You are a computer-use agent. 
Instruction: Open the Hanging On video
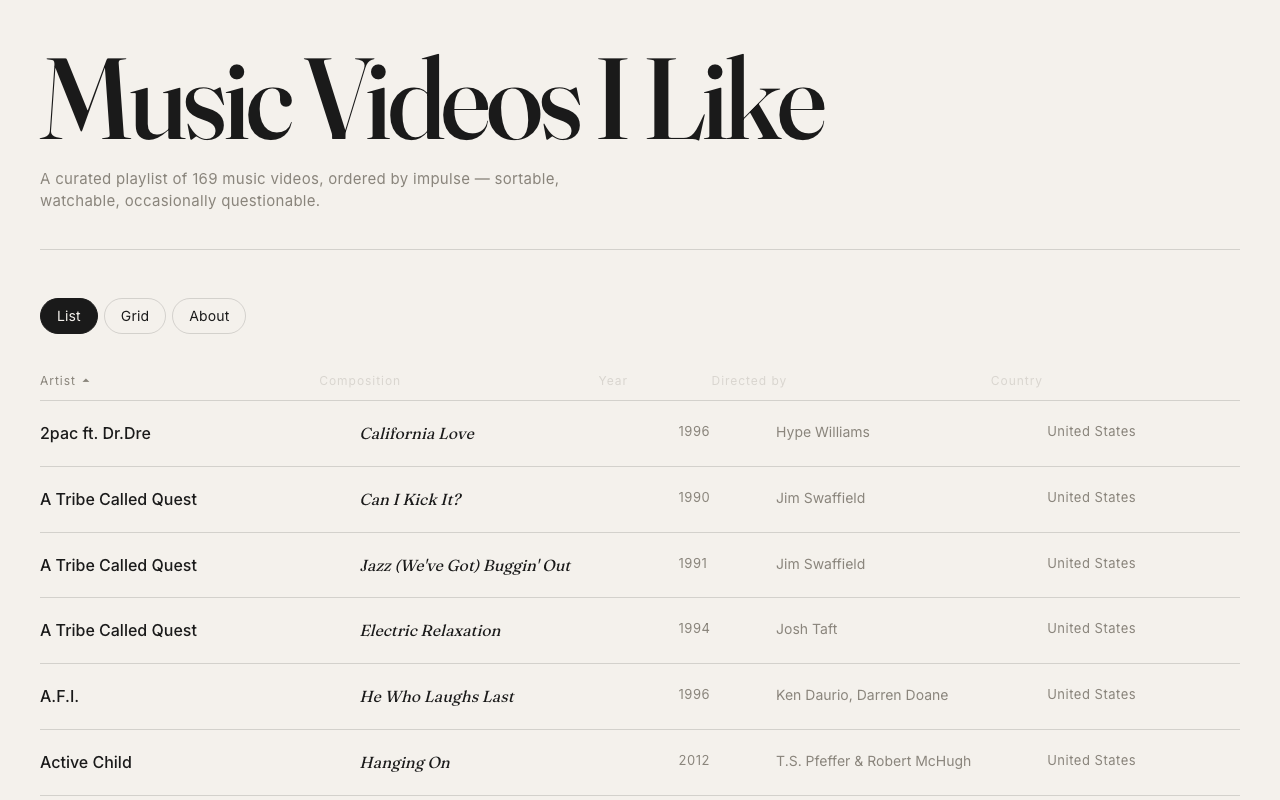click(405, 762)
